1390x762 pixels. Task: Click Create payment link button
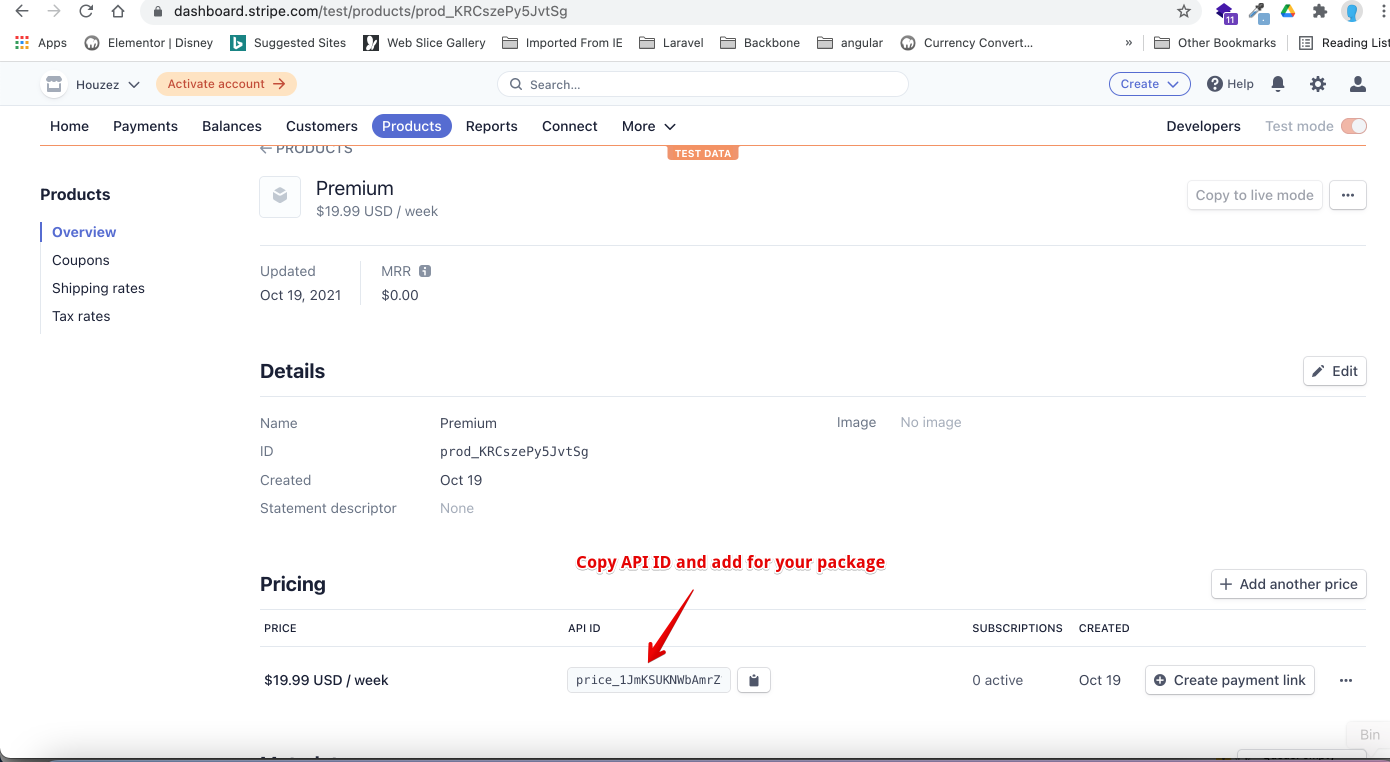pos(1230,680)
